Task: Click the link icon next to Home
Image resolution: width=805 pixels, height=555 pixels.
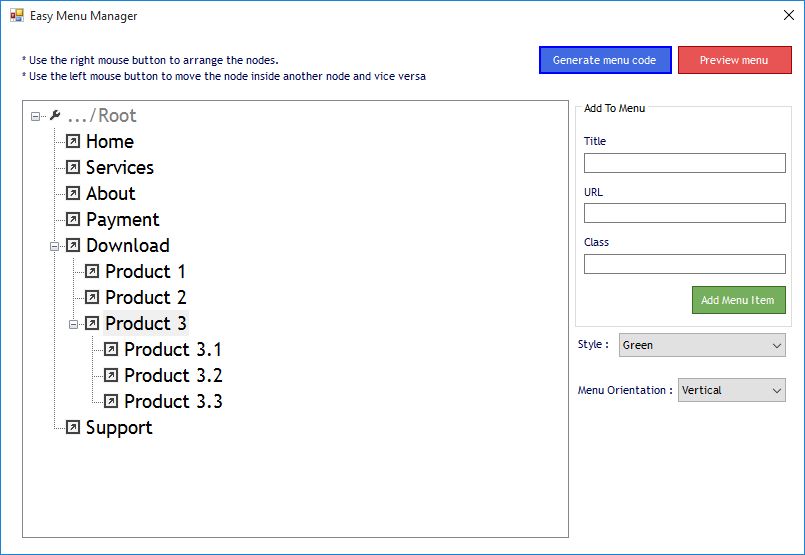Action: click(73, 142)
